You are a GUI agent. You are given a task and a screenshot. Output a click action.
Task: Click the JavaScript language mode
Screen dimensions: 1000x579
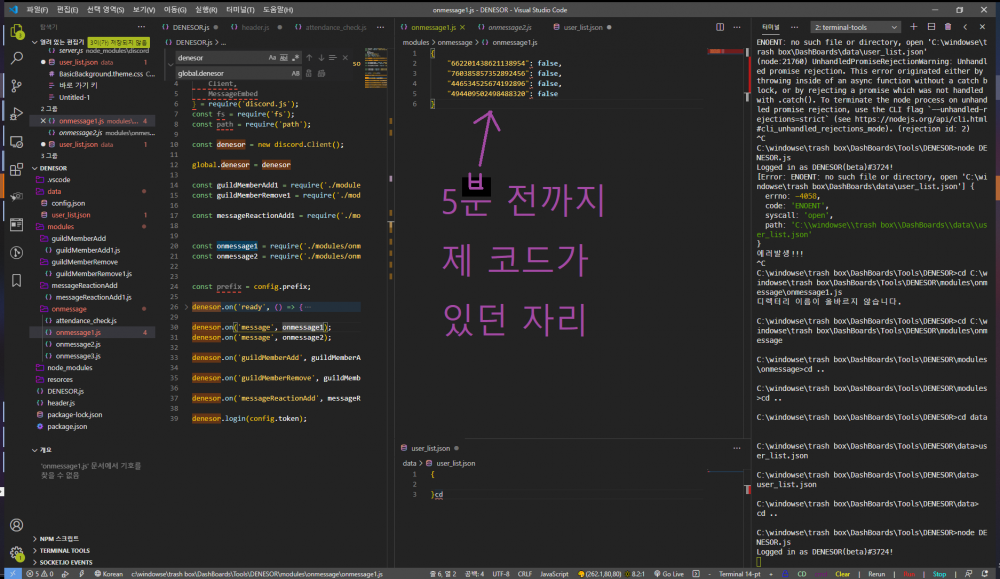point(554,574)
